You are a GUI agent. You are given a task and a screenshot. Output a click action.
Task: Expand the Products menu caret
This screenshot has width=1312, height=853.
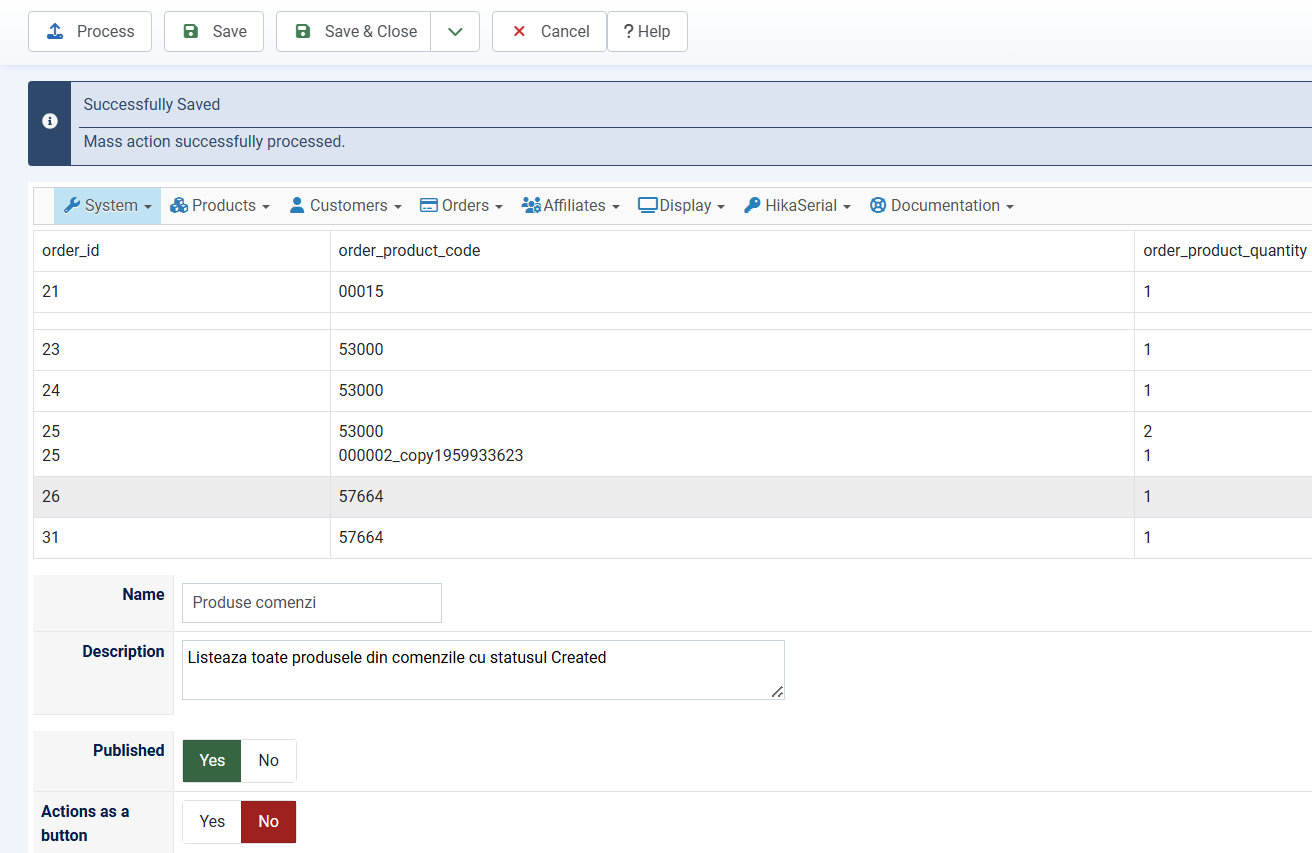pos(266,207)
